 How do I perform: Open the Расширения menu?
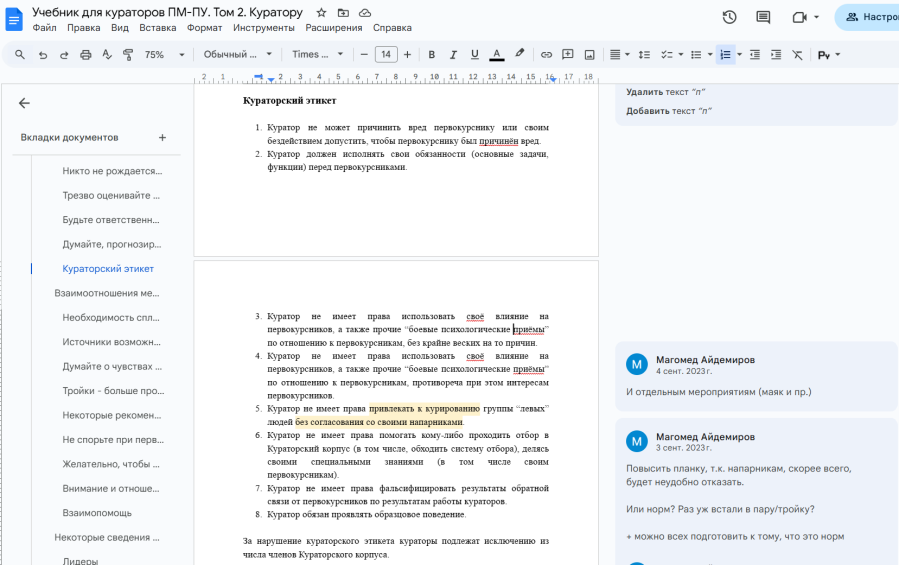[x=334, y=28]
